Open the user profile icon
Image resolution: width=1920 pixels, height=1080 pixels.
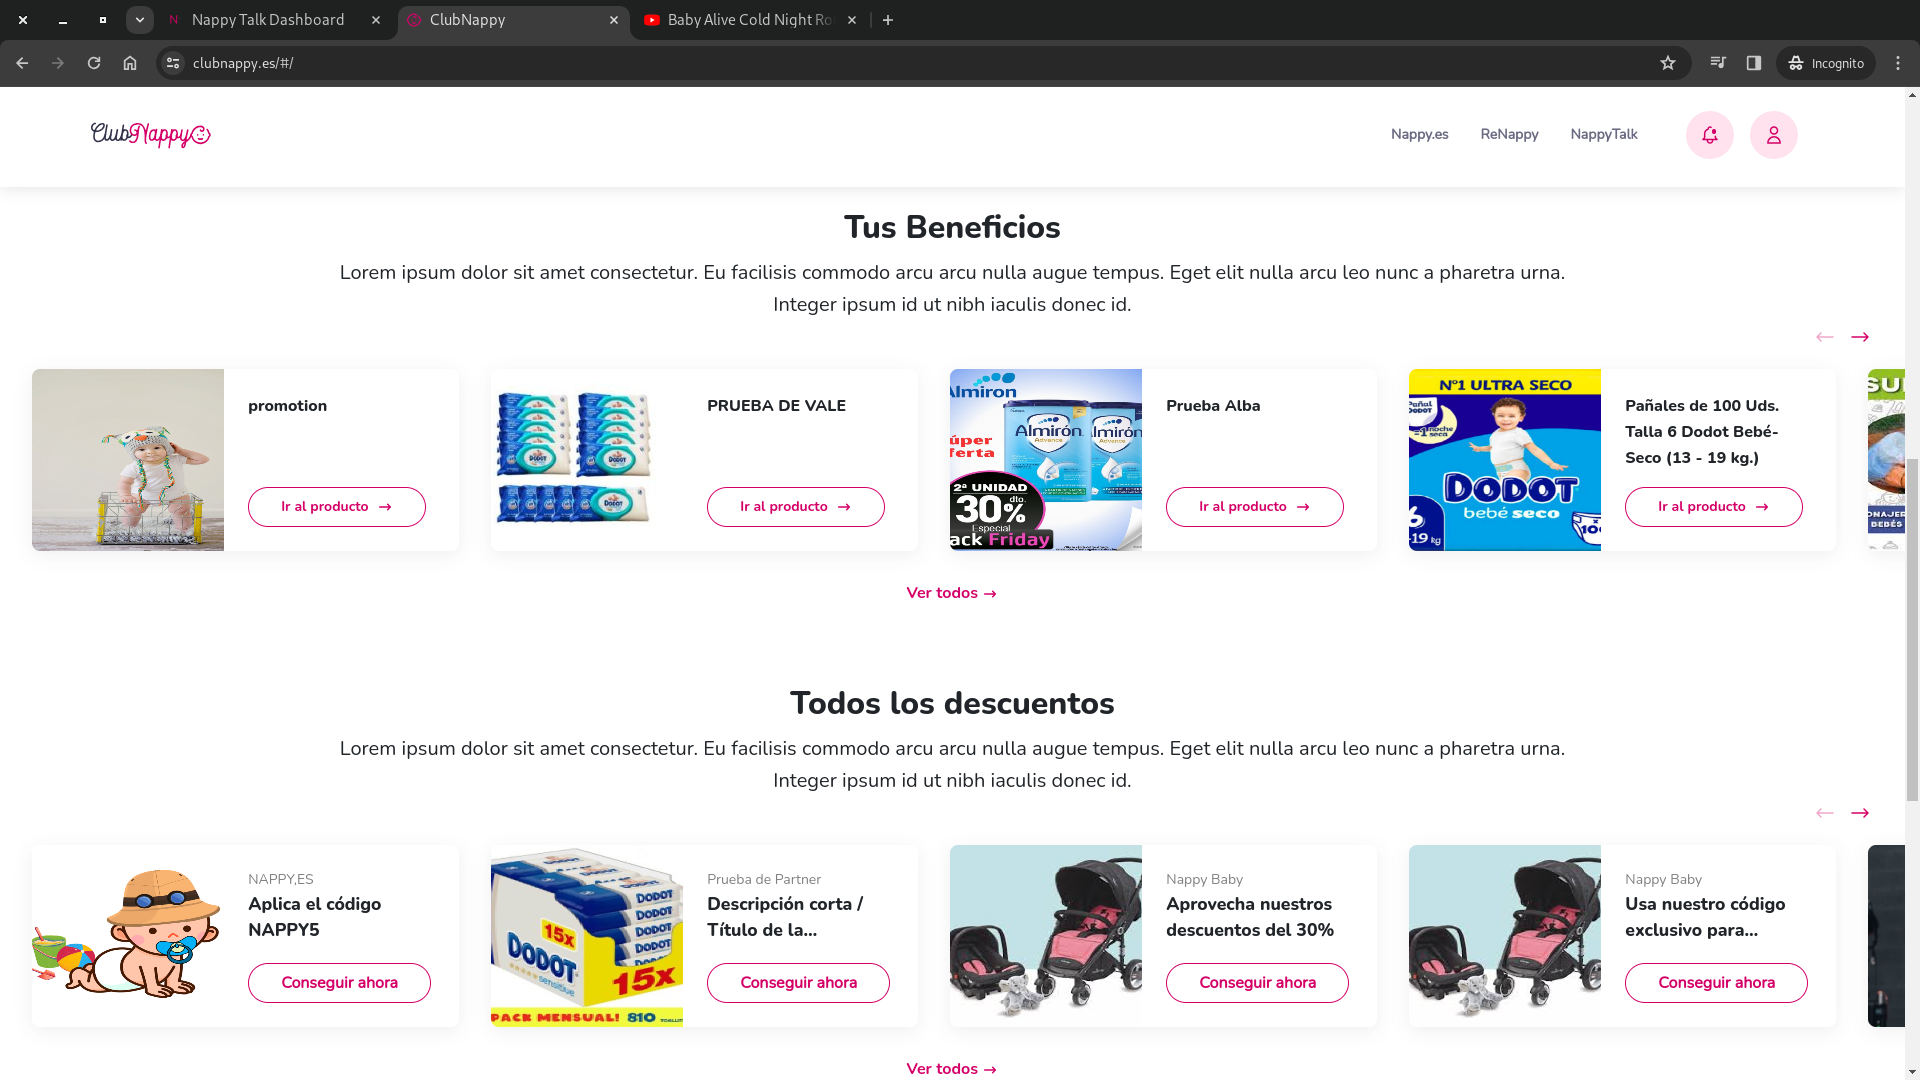pos(1773,135)
